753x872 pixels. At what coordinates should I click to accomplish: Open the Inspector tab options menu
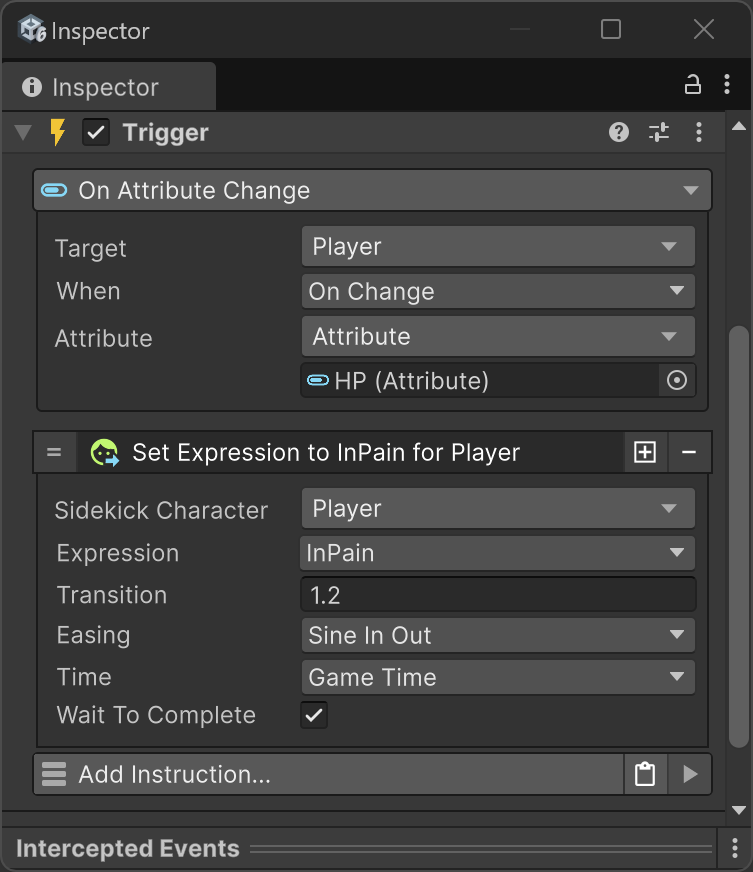point(727,86)
